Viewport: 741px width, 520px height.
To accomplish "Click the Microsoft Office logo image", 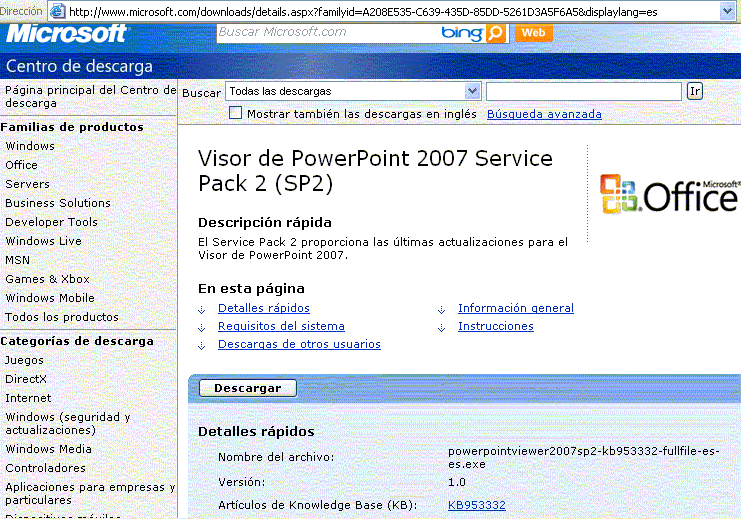I will pyautogui.click(x=669, y=194).
